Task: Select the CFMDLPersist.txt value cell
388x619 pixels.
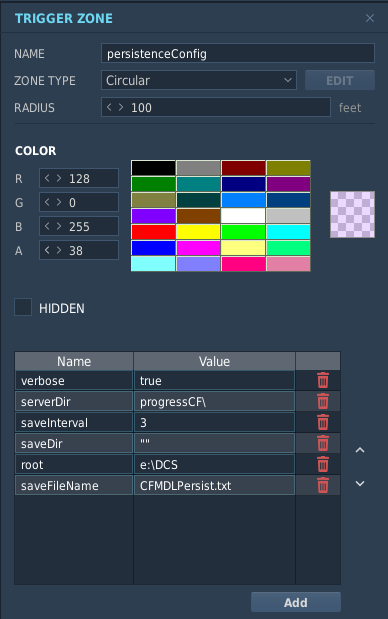Action: [x=214, y=485]
